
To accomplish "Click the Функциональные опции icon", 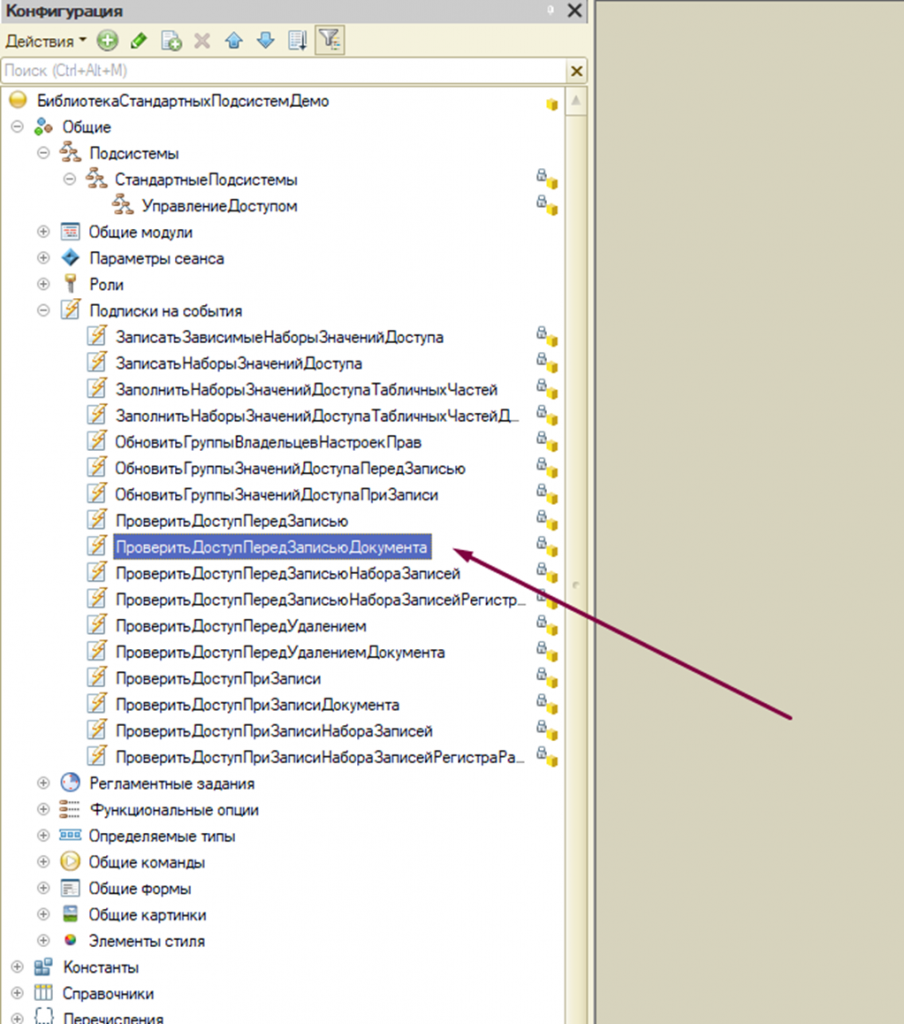I will [x=70, y=809].
